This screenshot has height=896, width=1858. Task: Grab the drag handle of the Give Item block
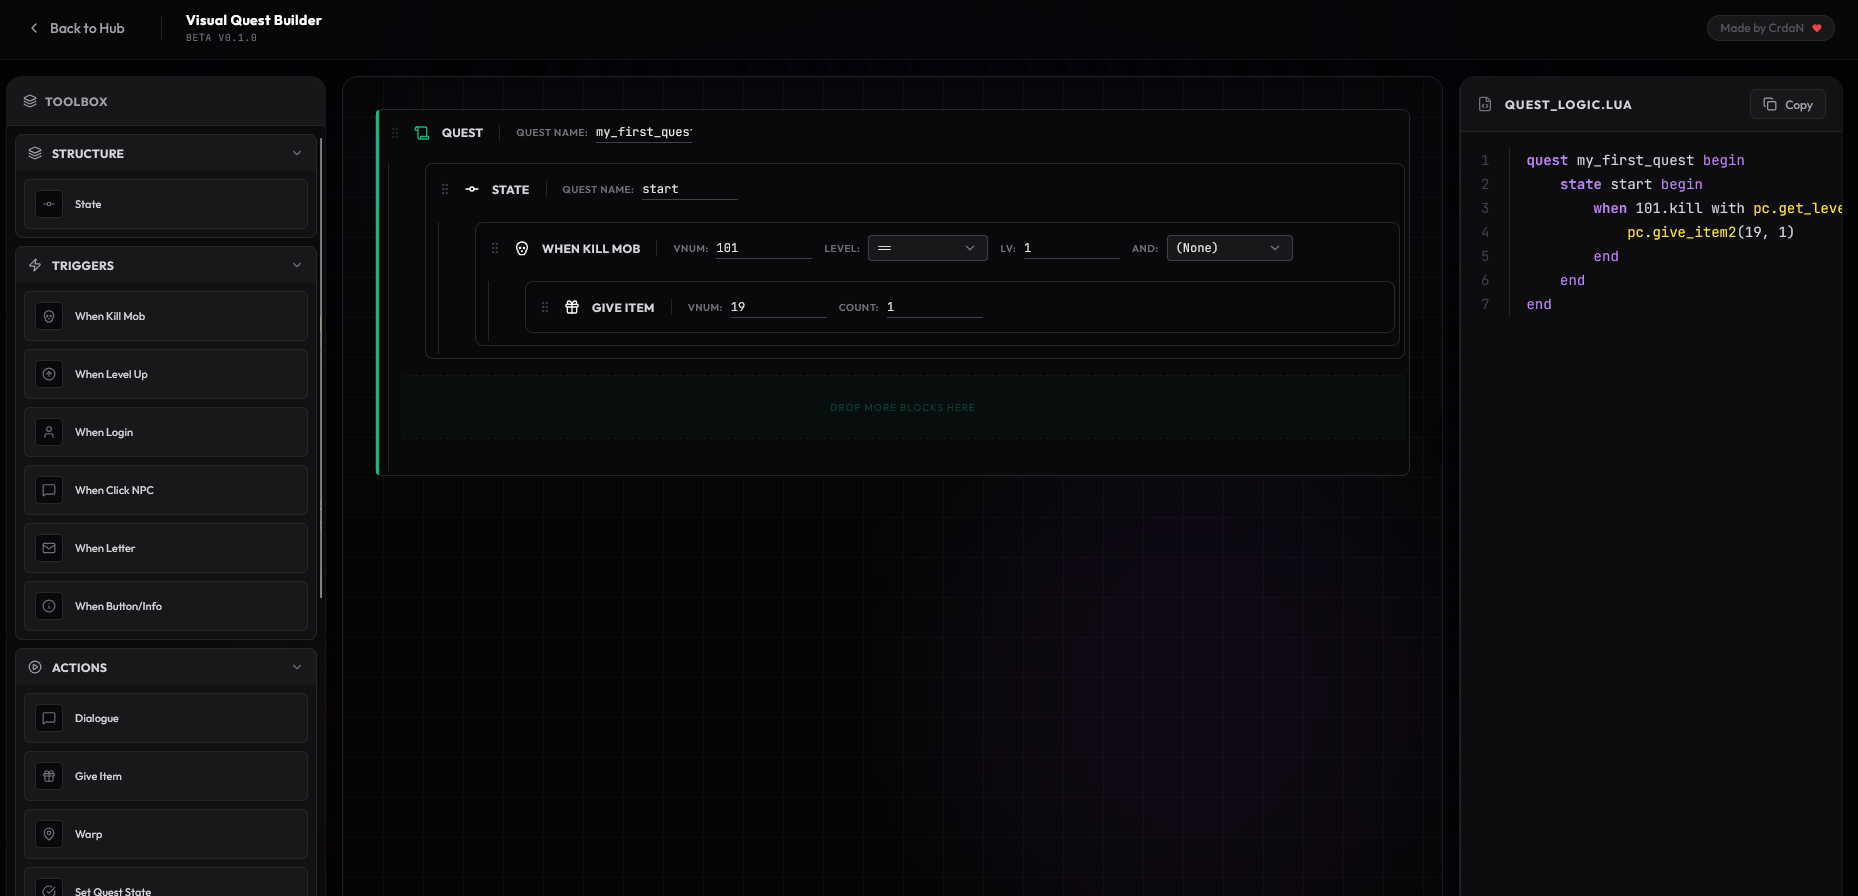[x=545, y=307]
